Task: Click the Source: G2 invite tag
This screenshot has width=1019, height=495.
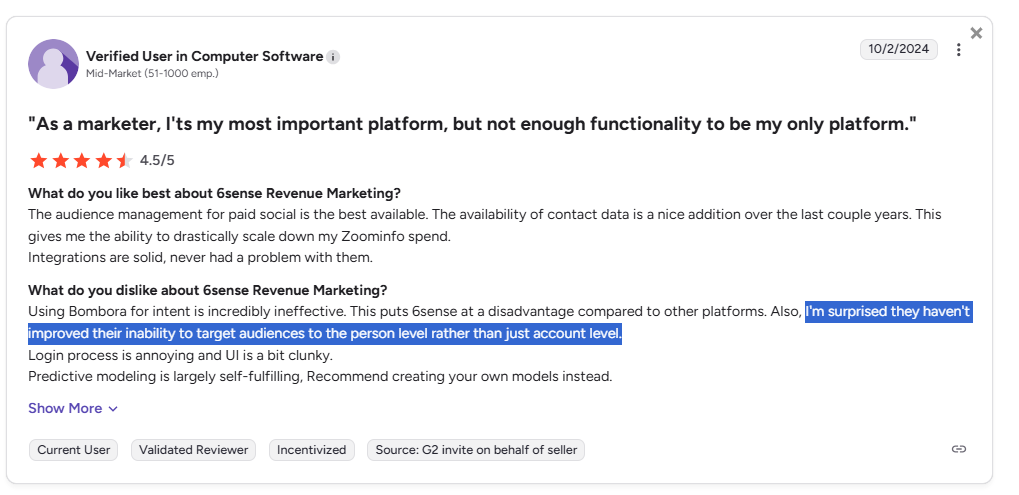Action: tap(476, 450)
